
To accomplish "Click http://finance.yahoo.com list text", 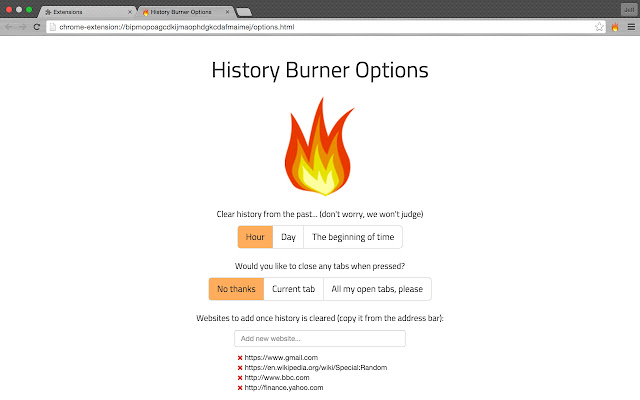I will (x=284, y=388).
